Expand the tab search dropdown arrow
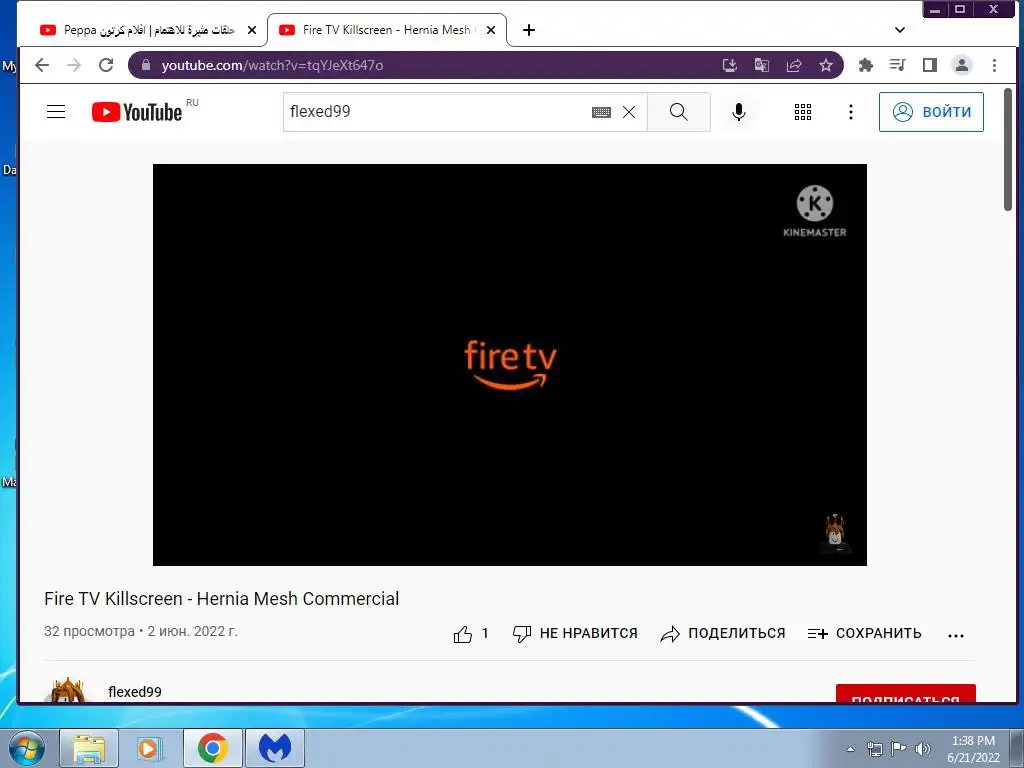This screenshot has height=768, width=1024. (899, 30)
